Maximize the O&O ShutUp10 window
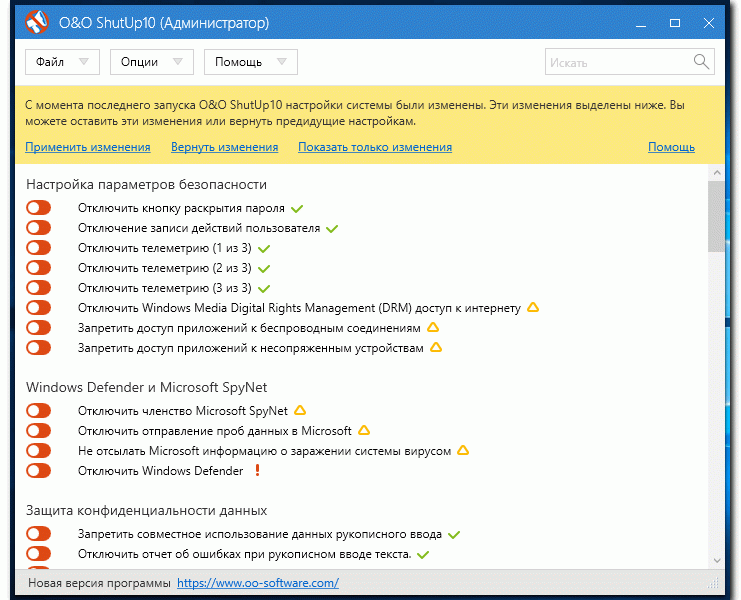 pyautogui.click(x=675, y=23)
